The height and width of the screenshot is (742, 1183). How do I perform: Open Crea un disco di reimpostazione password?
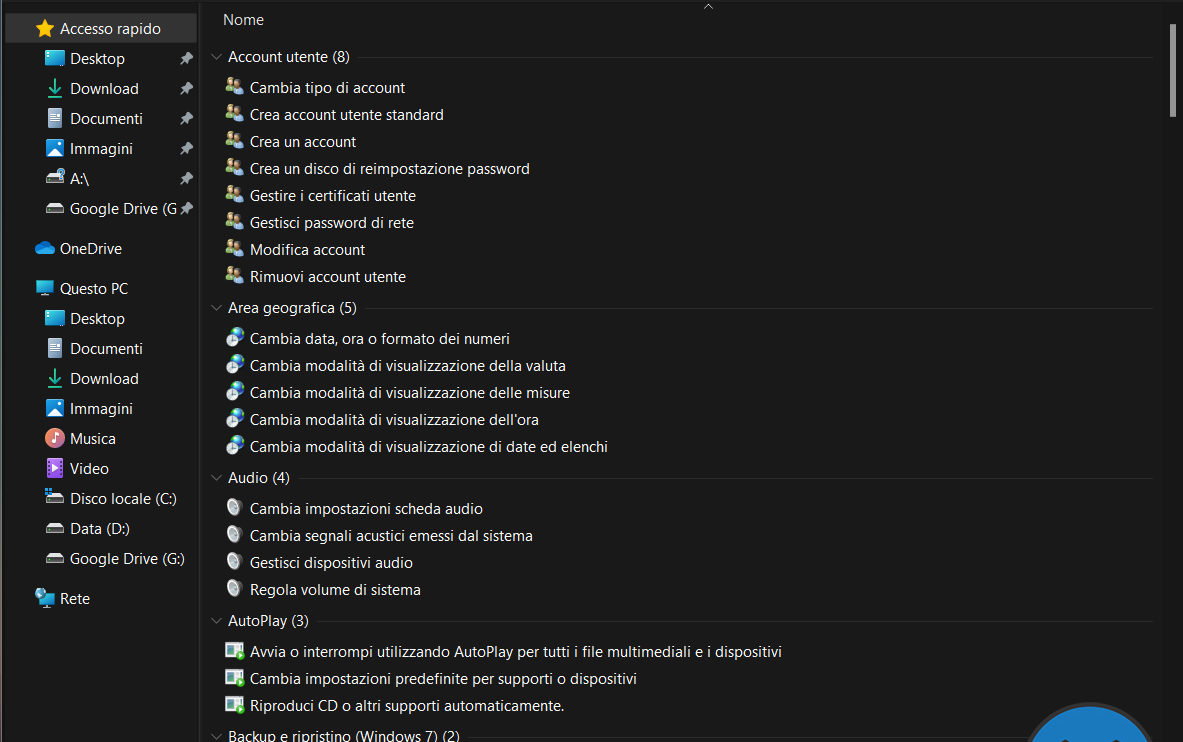[389, 168]
